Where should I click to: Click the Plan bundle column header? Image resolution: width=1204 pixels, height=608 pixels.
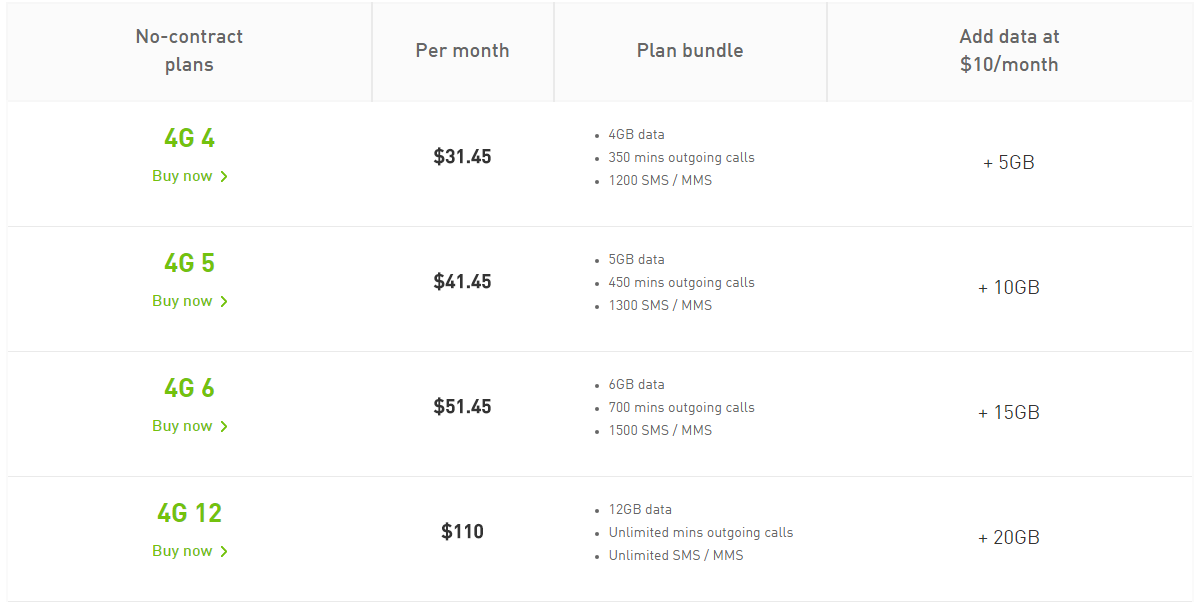[690, 51]
